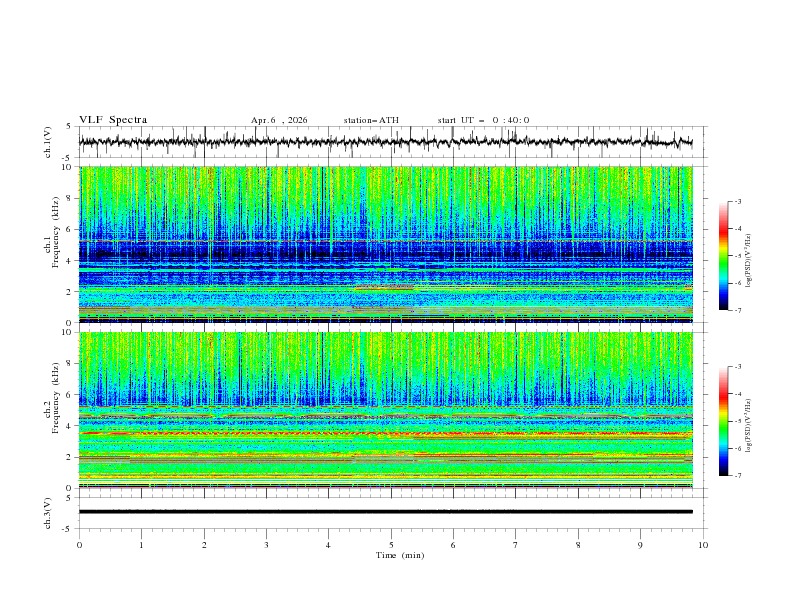This screenshot has width=792, height=612.
Task: Click the ch.1 spectrogram plot area
Action: 386,244
